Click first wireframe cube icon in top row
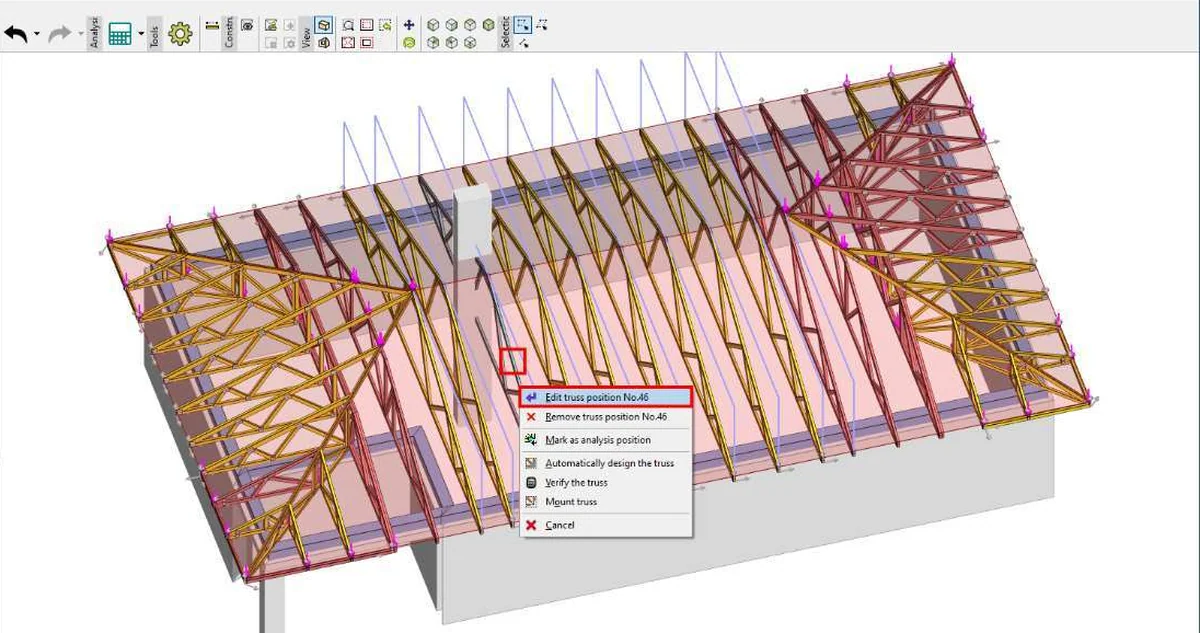Image resolution: width=1200 pixels, height=633 pixels. click(x=433, y=25)
